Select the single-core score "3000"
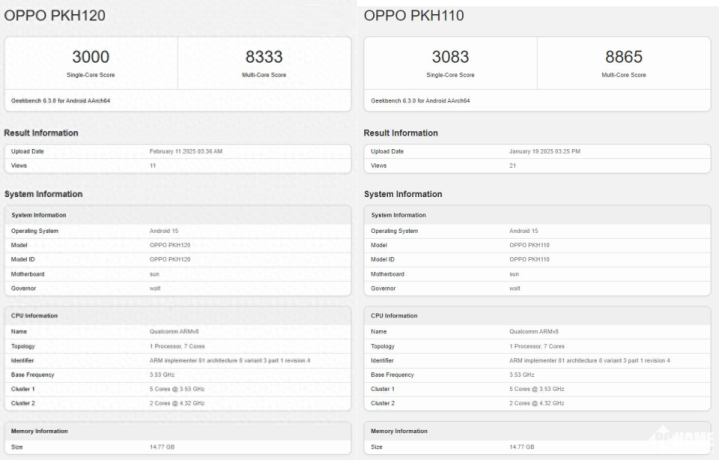 point(91,57)
